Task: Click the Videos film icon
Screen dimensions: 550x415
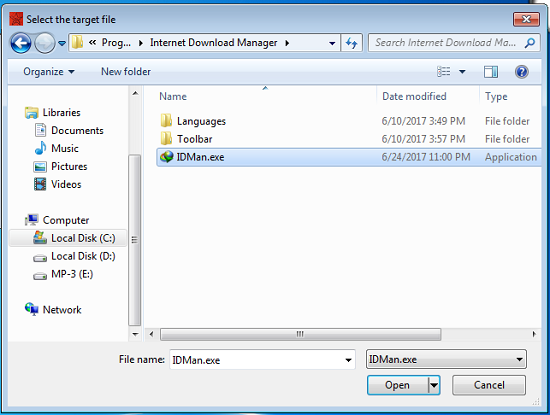Action: click(40, 184)
